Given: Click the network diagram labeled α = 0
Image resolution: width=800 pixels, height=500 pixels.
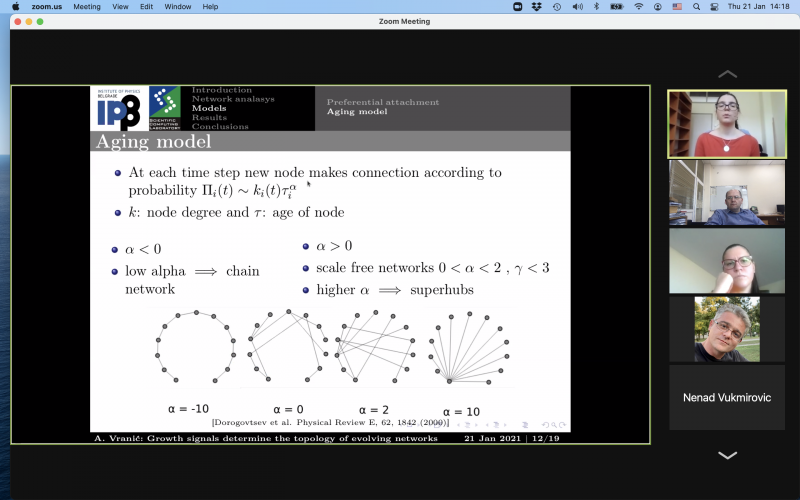Looking at the screenshot, I should [288, 346].
